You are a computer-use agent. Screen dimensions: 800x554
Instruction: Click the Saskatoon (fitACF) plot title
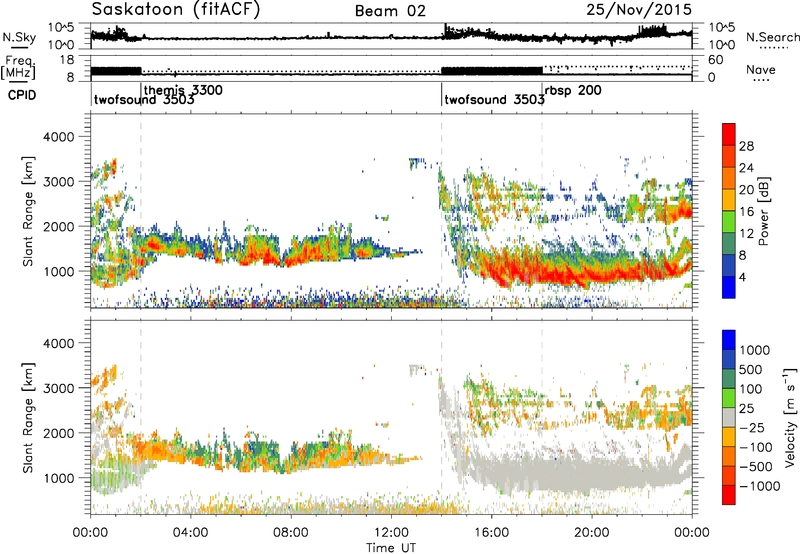176,9
